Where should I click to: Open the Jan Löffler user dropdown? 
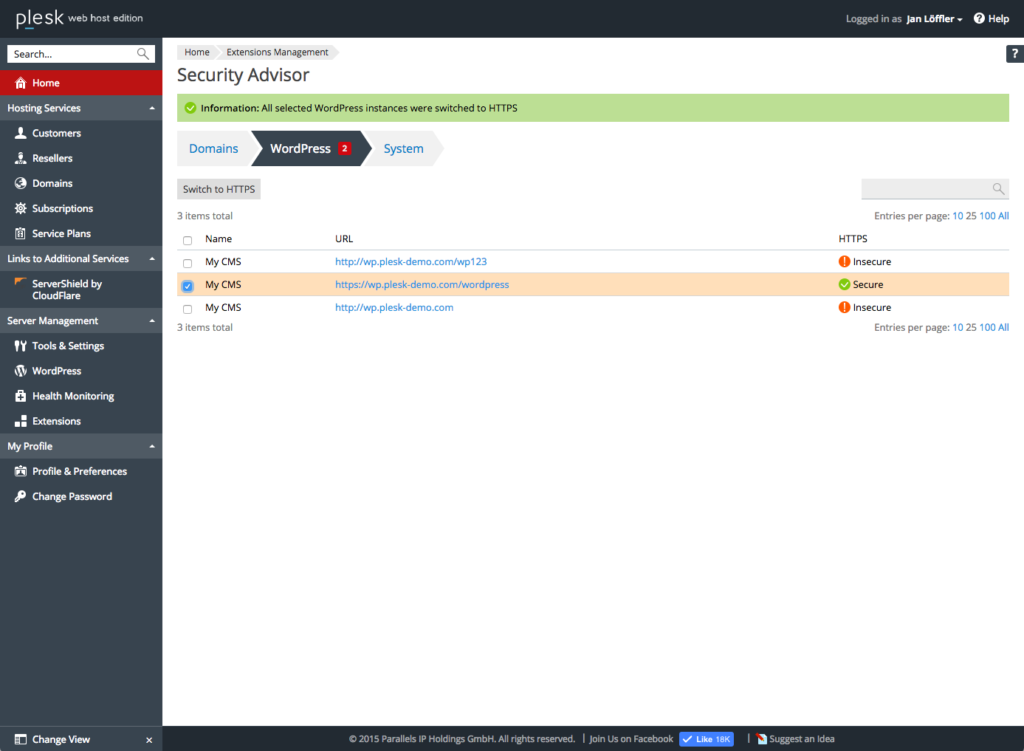[x=934, y=19]
